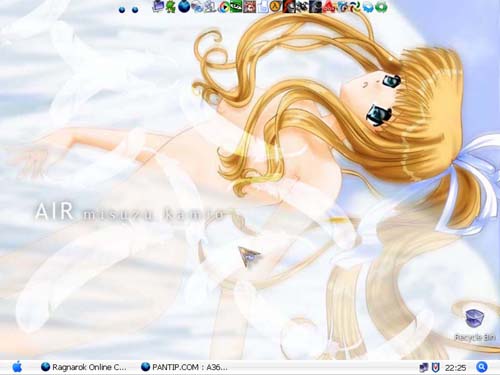
Task: Launch the green round icon at dock end
Action: 381,7
